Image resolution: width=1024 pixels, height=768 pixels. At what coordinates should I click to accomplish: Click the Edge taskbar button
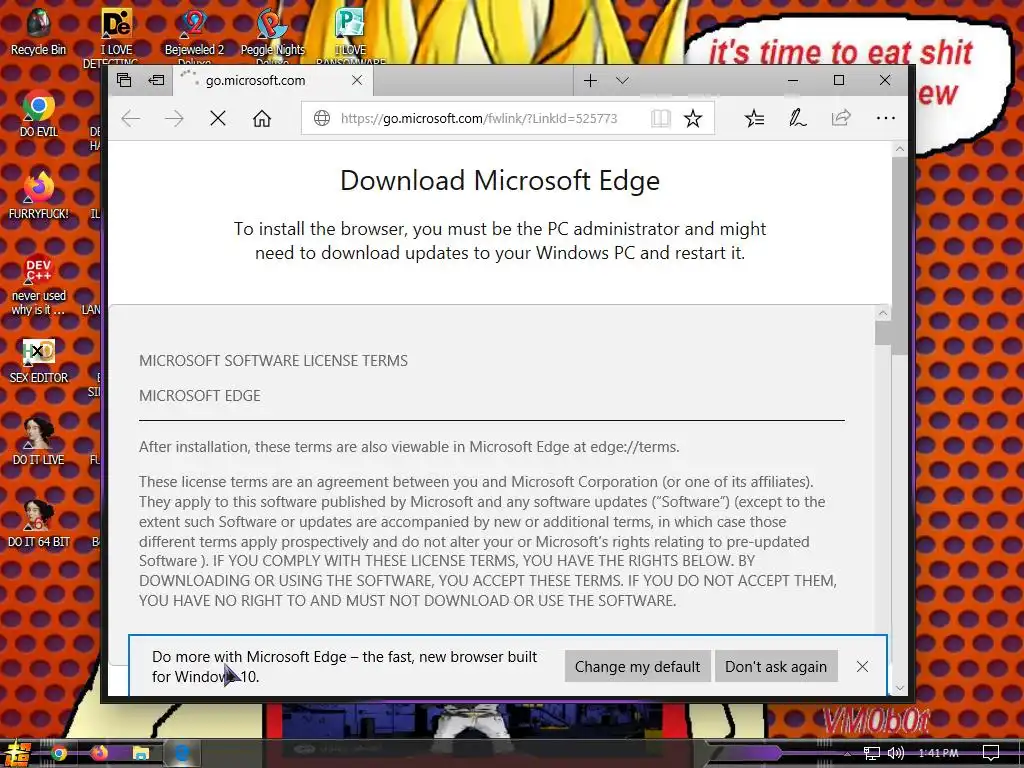coord(182,754)
